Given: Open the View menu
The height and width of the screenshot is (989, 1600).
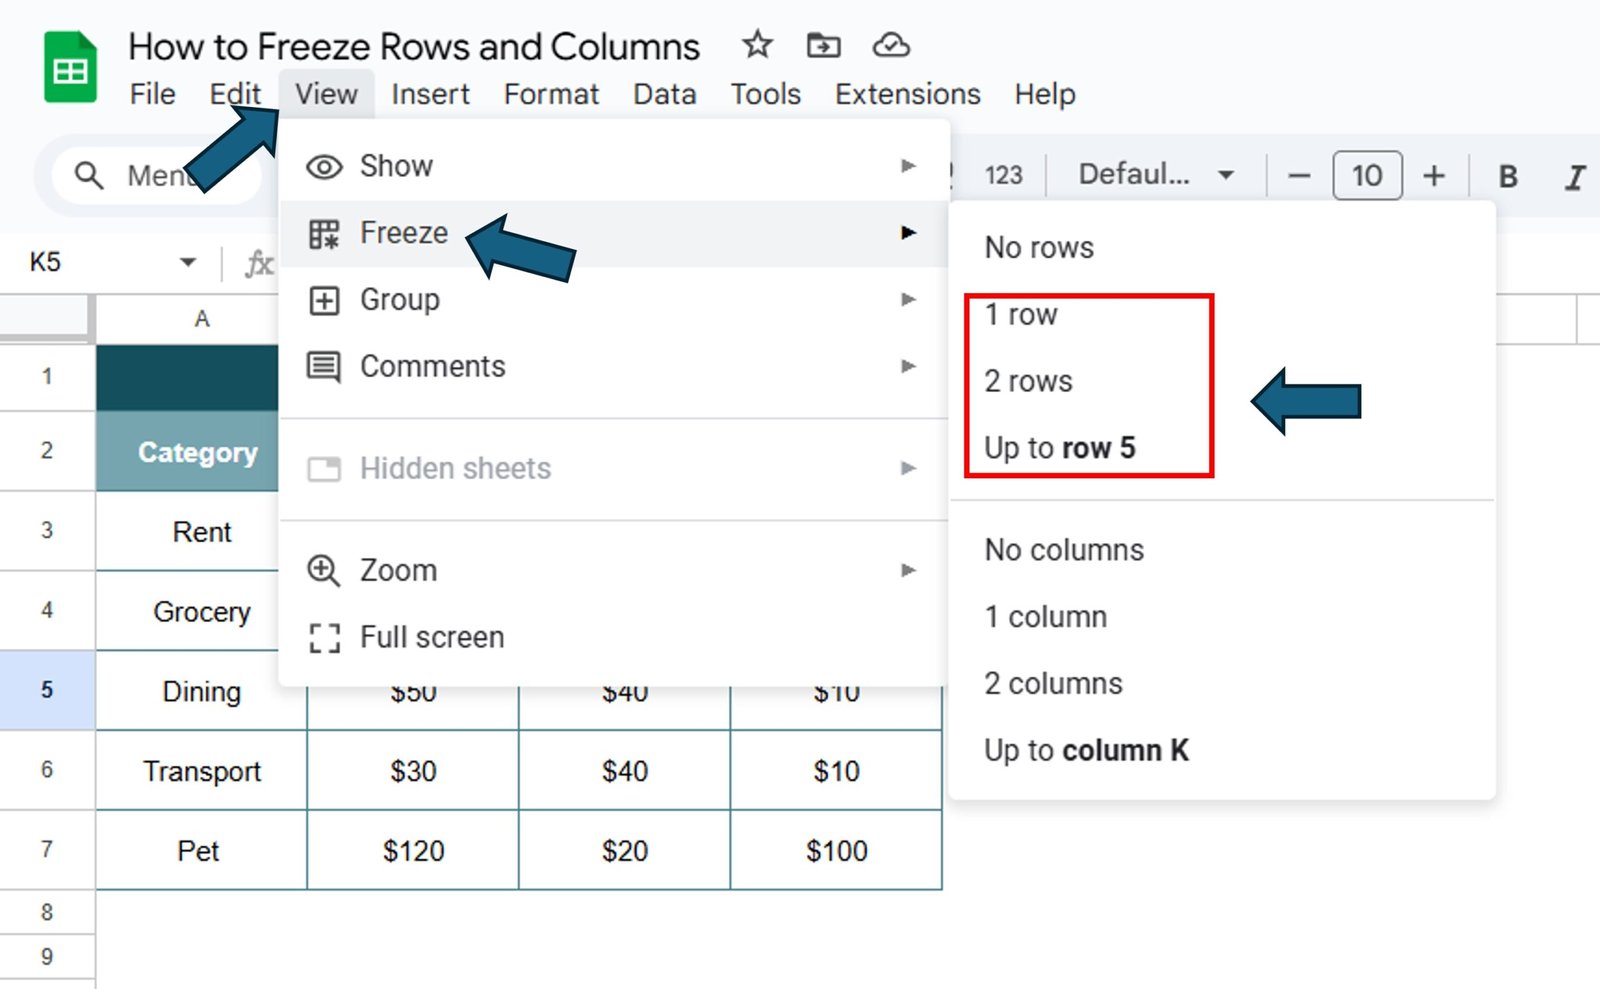Looking at the screenshot, I should coord(326,94).
